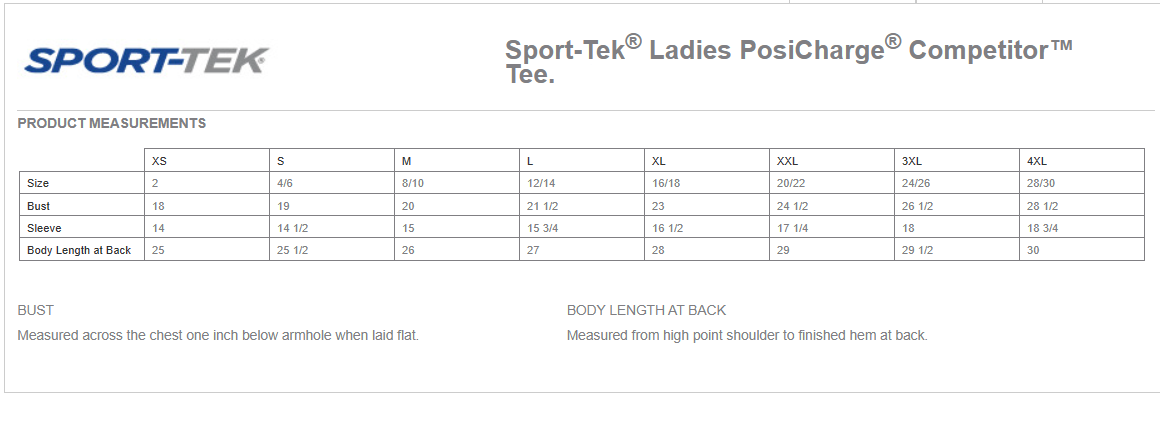Click the 12/14 size cell
The width and height of the screenshot is (1160, 422).
(x=540, y=184)
